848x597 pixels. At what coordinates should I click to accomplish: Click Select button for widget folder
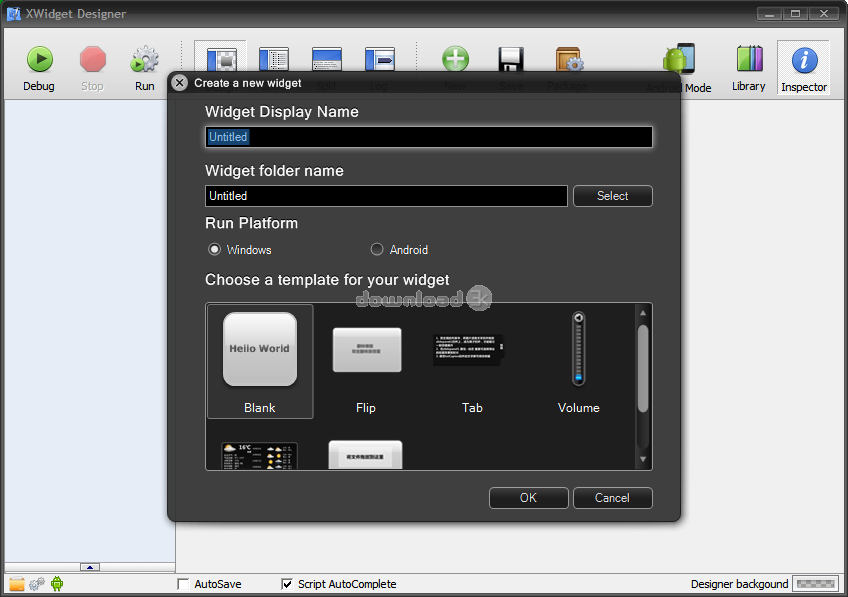(x=613, y=196)
